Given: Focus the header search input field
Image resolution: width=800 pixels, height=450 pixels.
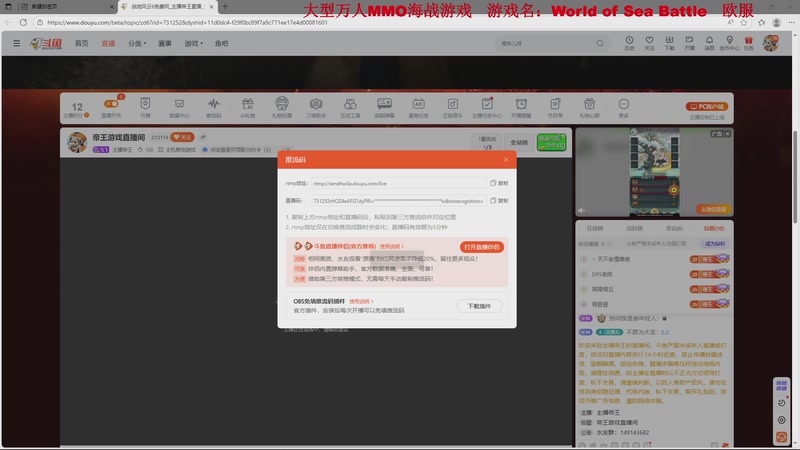Looking at the screenshot, I should [544, 43].
